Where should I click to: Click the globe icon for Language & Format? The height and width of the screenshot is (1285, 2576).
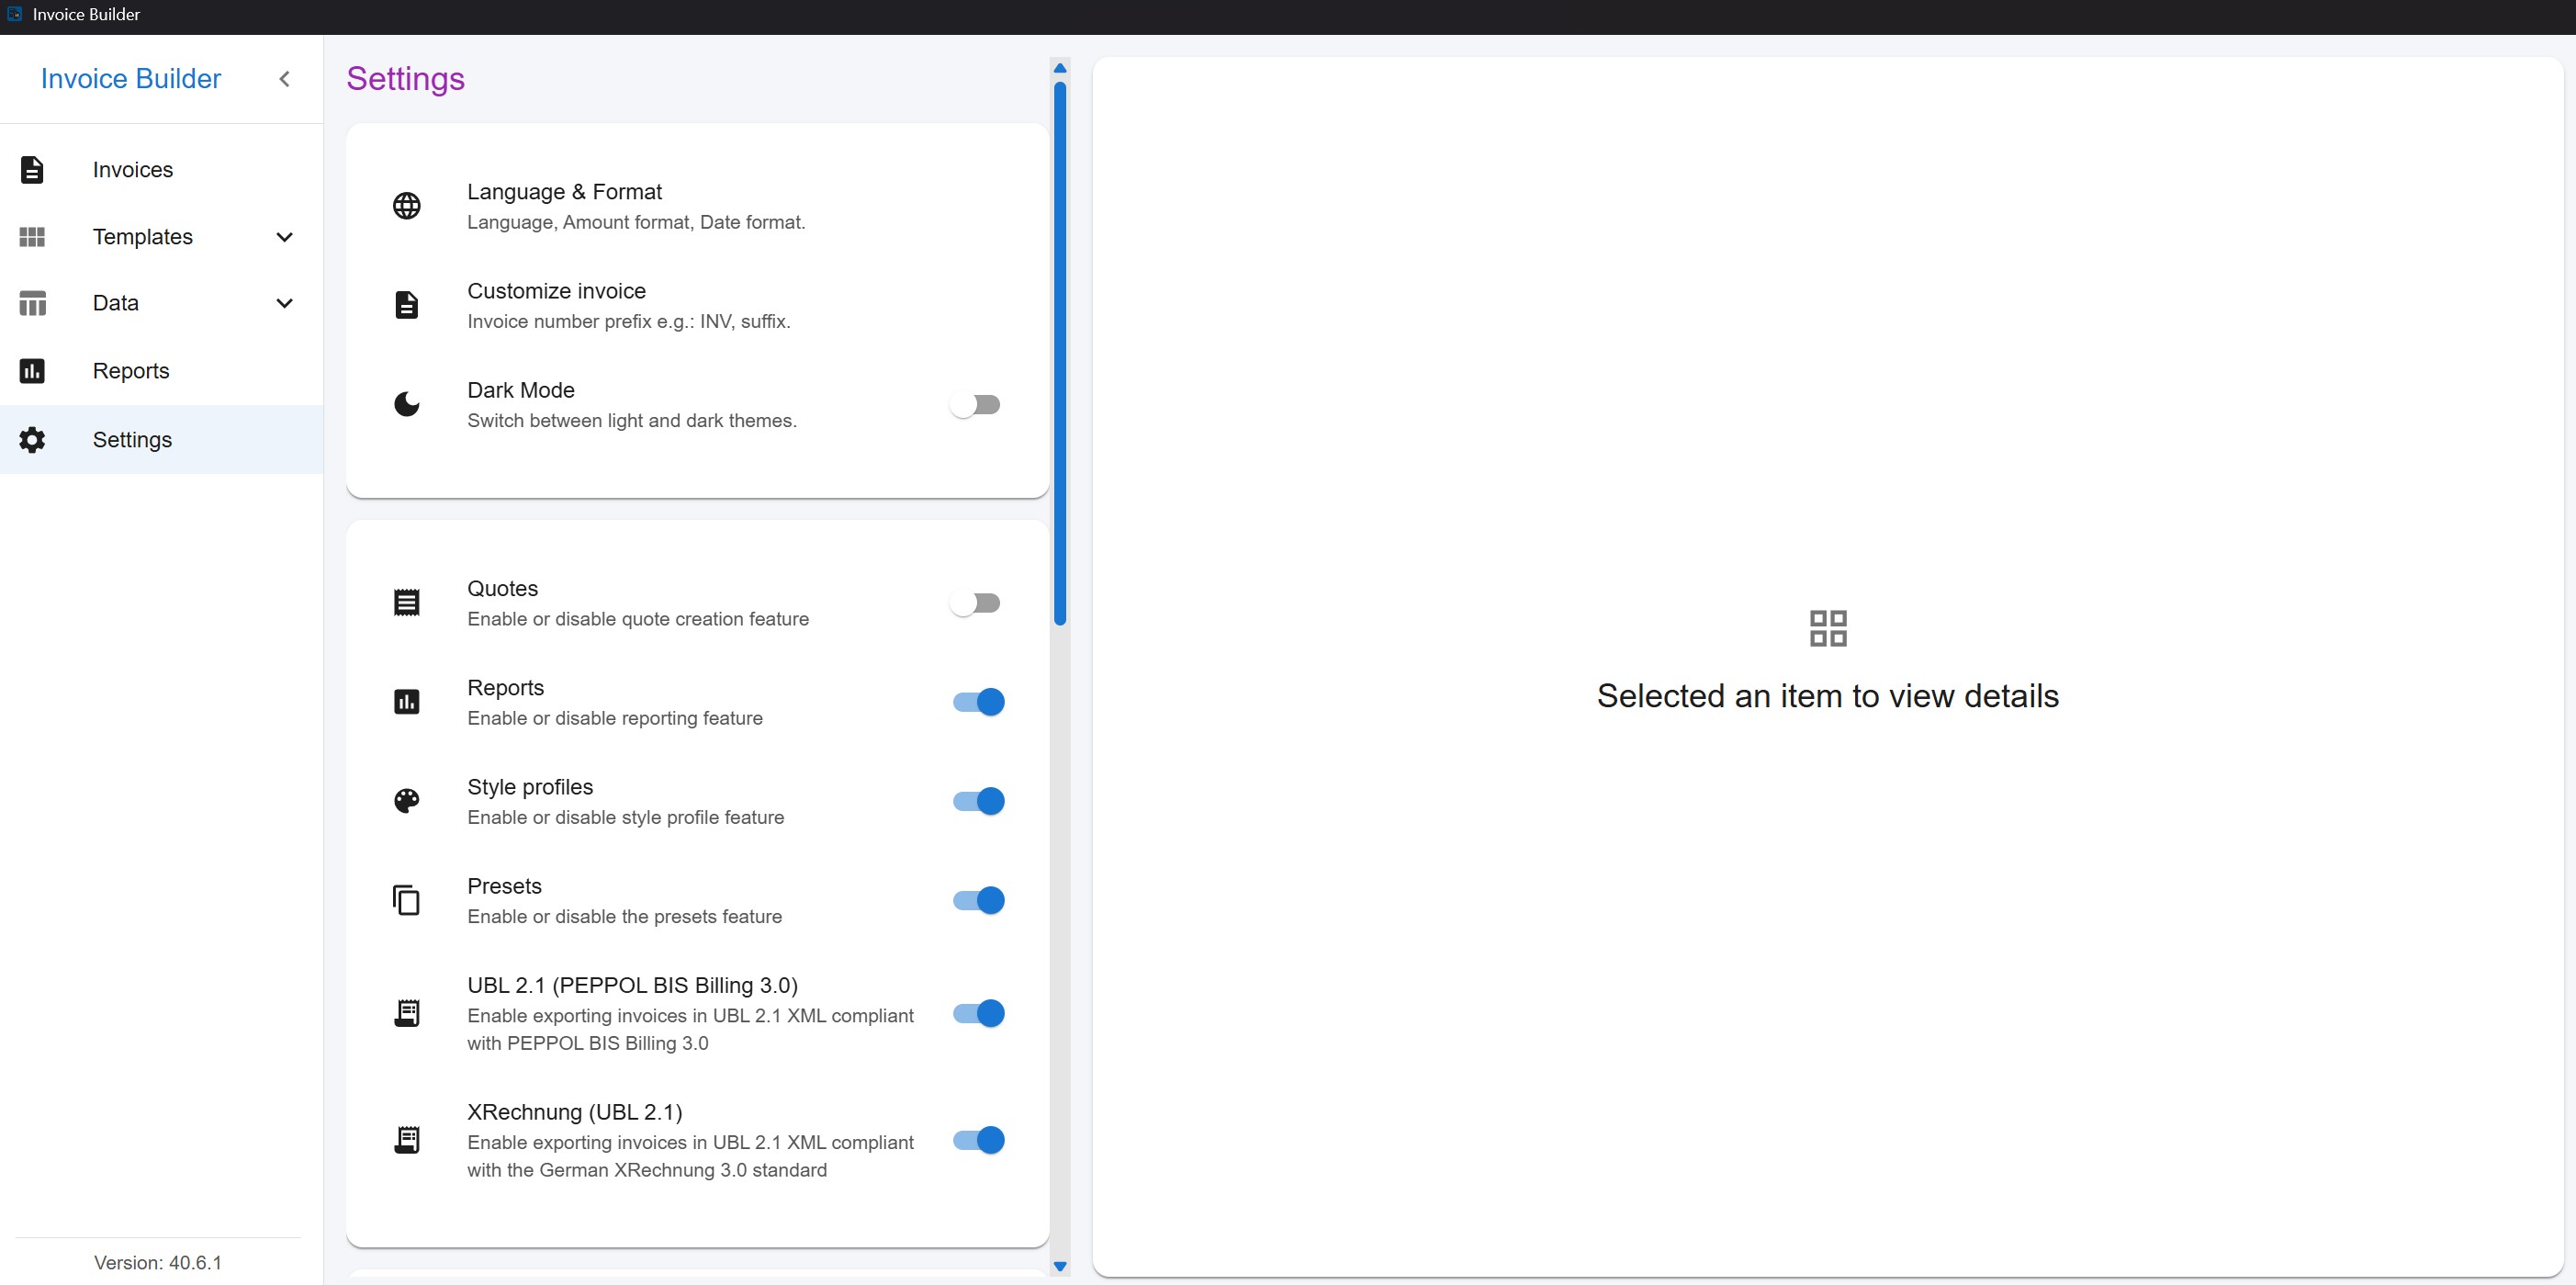pyautogui.click(x=406, y=206)
